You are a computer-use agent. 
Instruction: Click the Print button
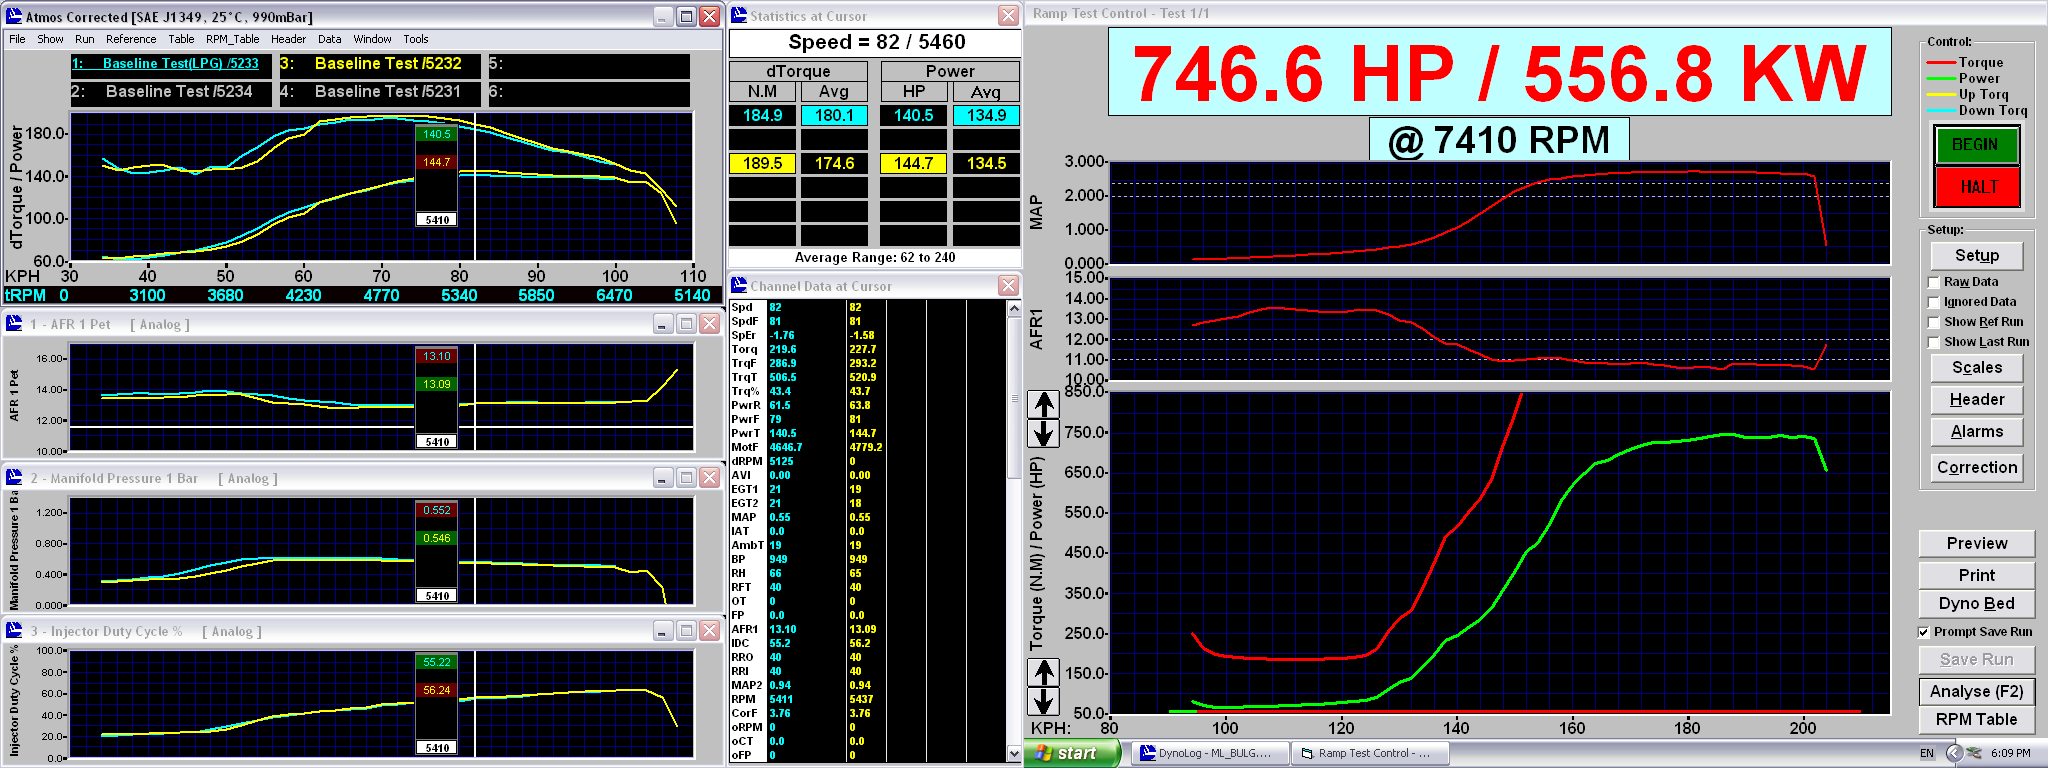[1977, 576]
